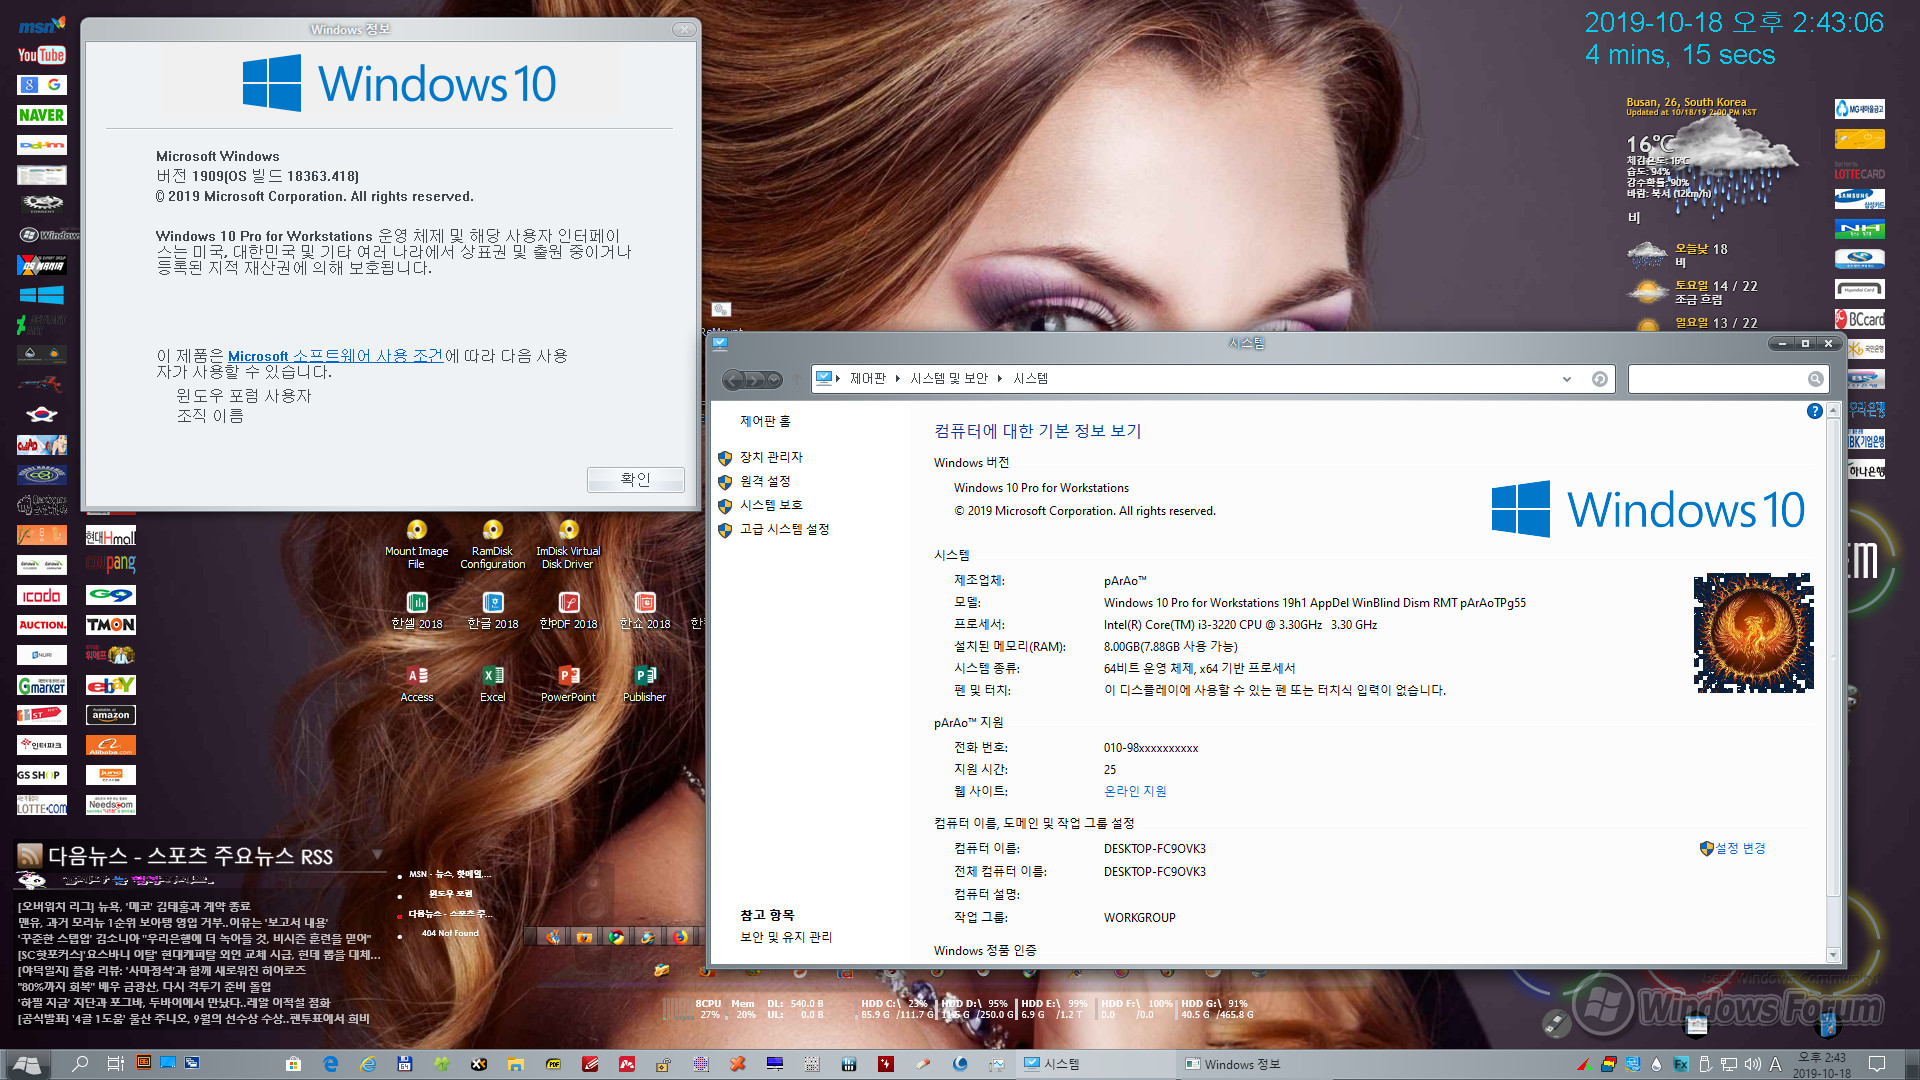Refresh the System window address bar

(x=1599, y=379)
